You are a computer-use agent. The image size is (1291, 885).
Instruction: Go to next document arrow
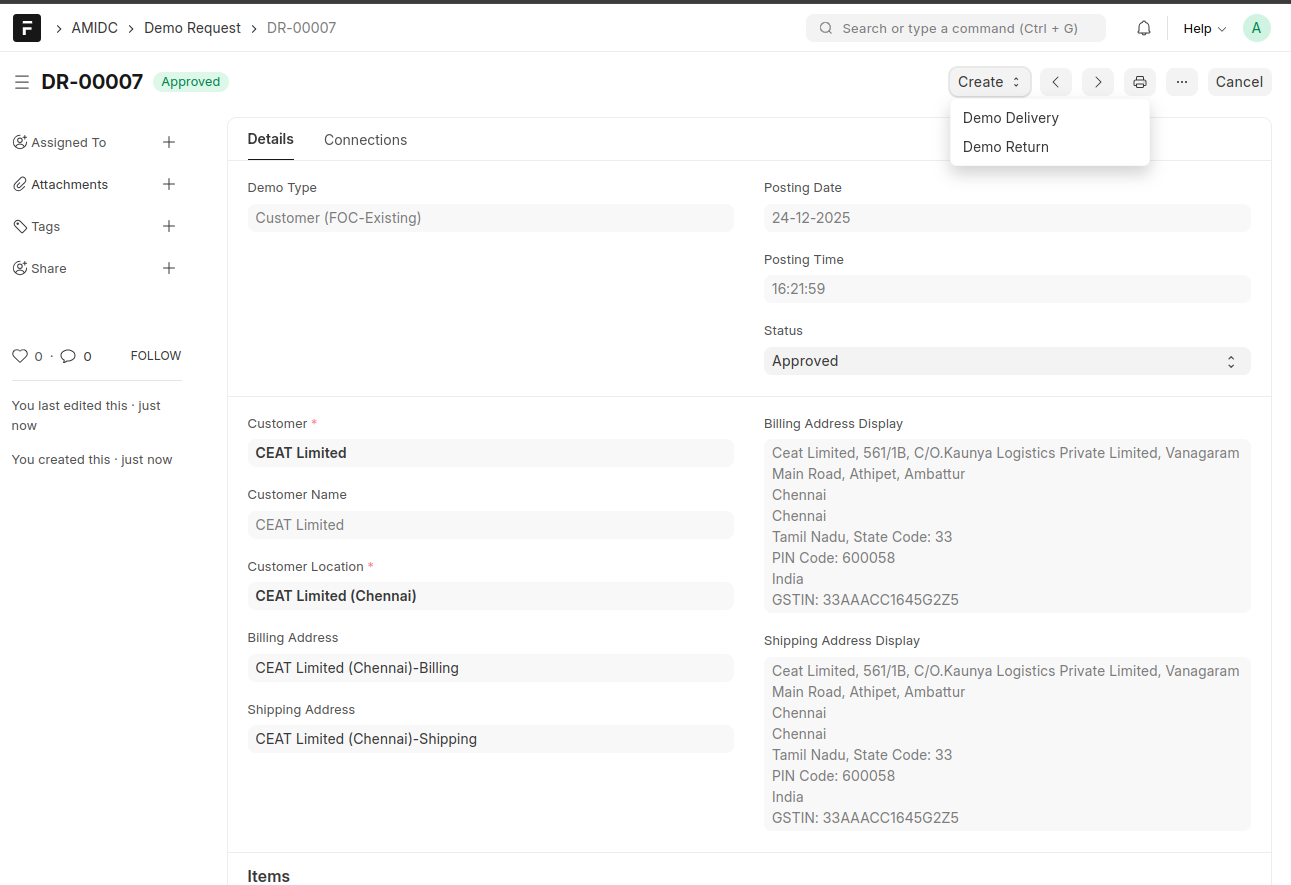click(1098, 82)
